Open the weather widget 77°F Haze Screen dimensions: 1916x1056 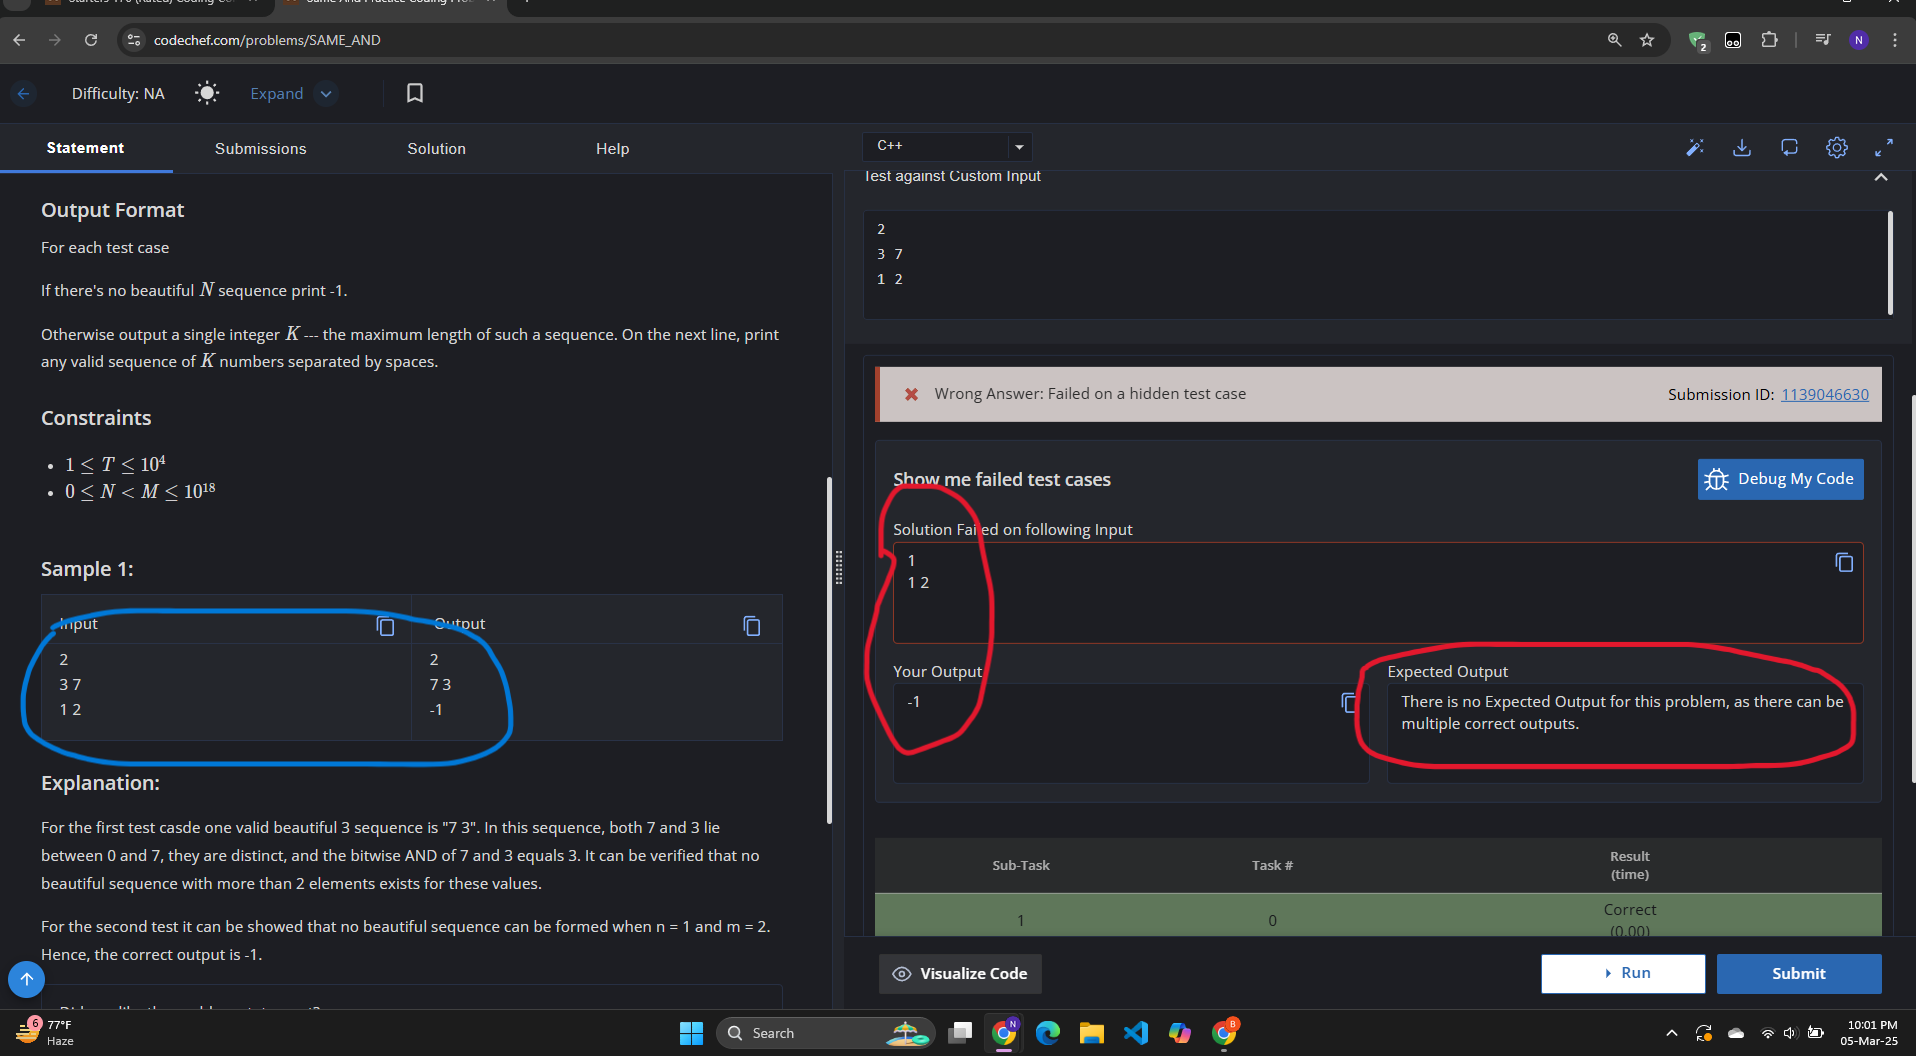(45, 1032)
